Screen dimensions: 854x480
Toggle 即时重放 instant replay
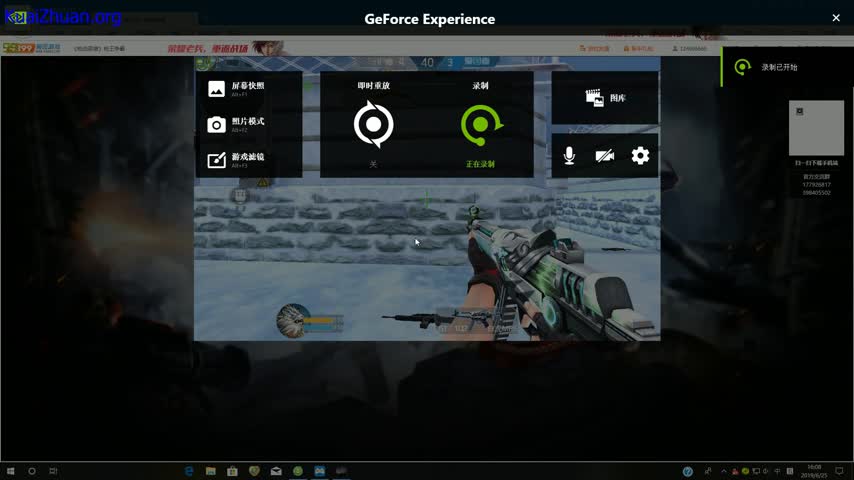point(373,124)
